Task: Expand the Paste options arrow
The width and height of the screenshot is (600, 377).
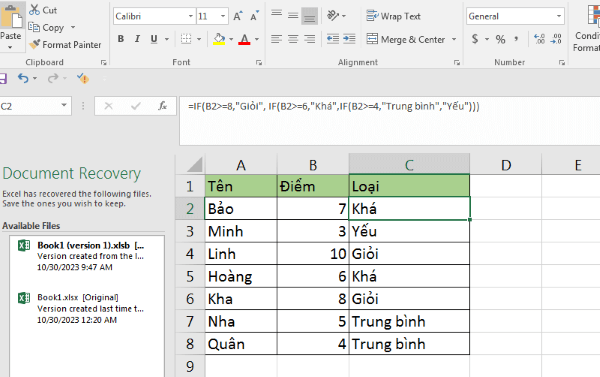Action: point(10,47)
